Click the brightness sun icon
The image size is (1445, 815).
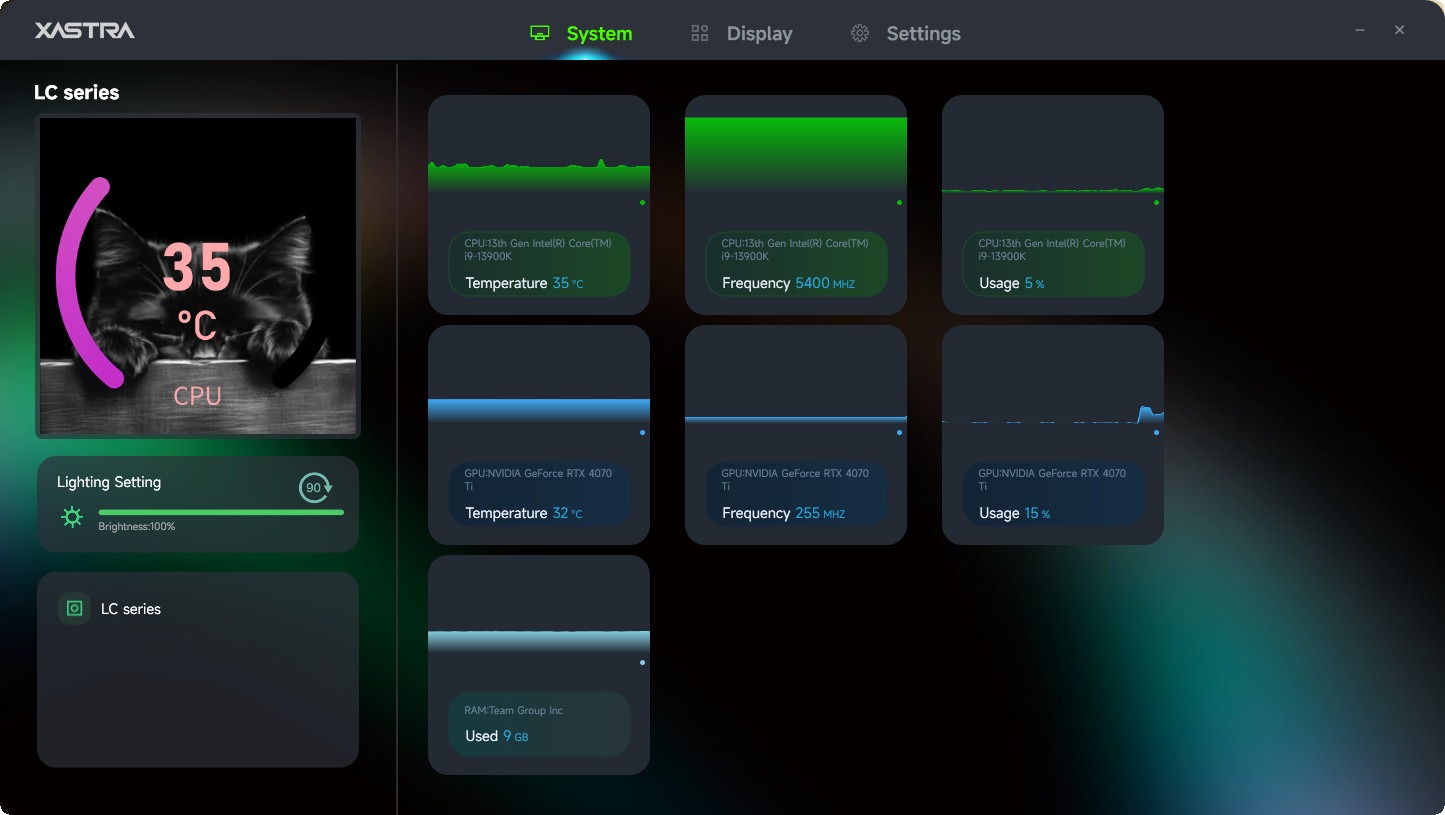coord(72,517)
